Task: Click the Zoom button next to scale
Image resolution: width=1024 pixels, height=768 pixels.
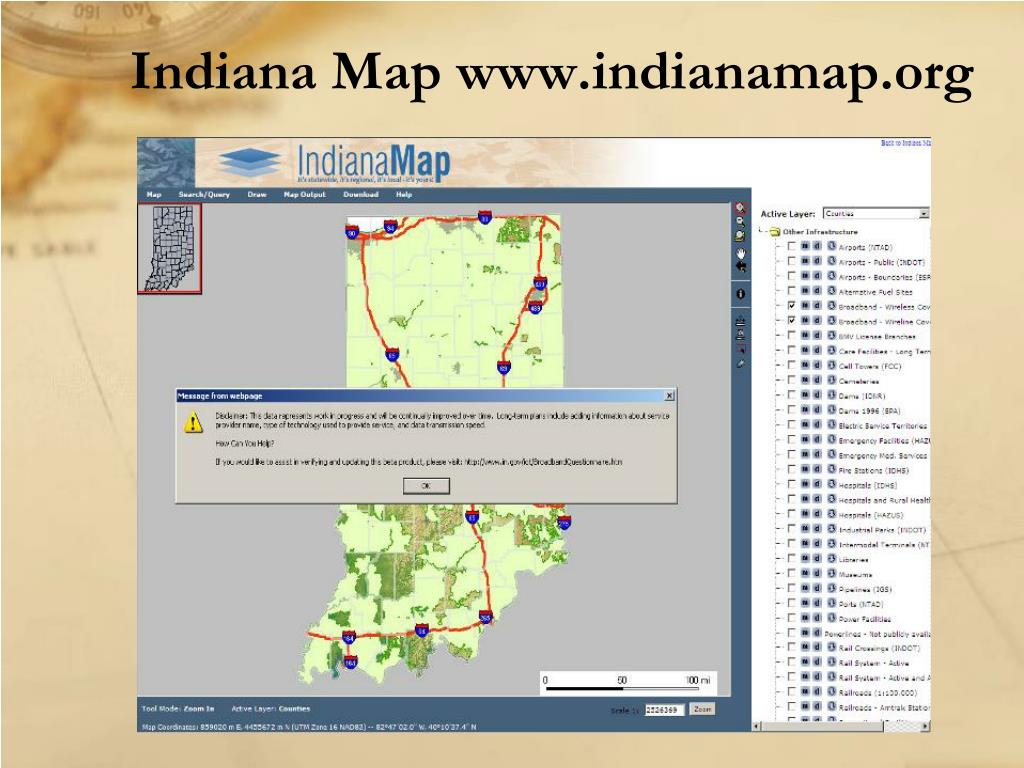Action: 702,709
